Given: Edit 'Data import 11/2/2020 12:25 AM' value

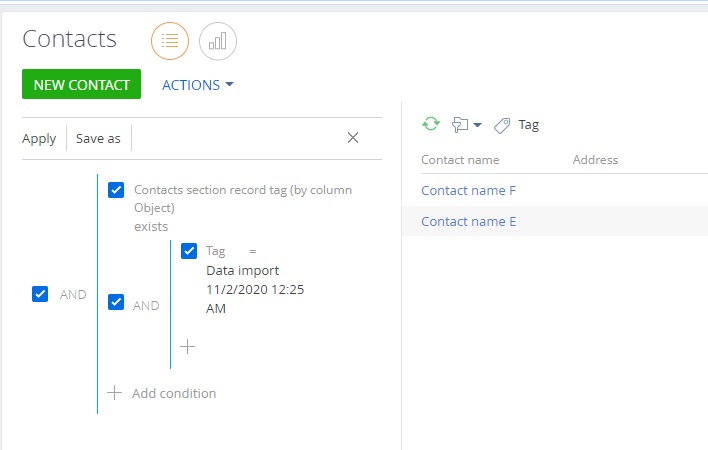Looking at the screenshot, I should 255,289.
